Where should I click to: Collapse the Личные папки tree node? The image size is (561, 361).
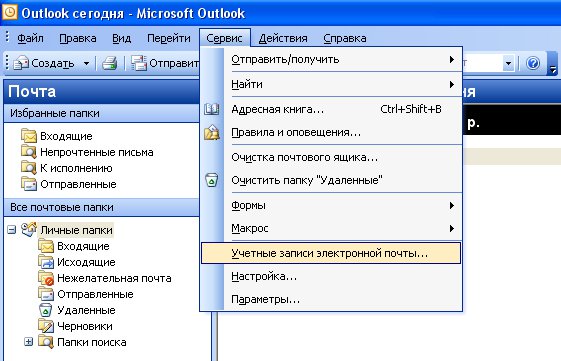click(x=12, y=230)
